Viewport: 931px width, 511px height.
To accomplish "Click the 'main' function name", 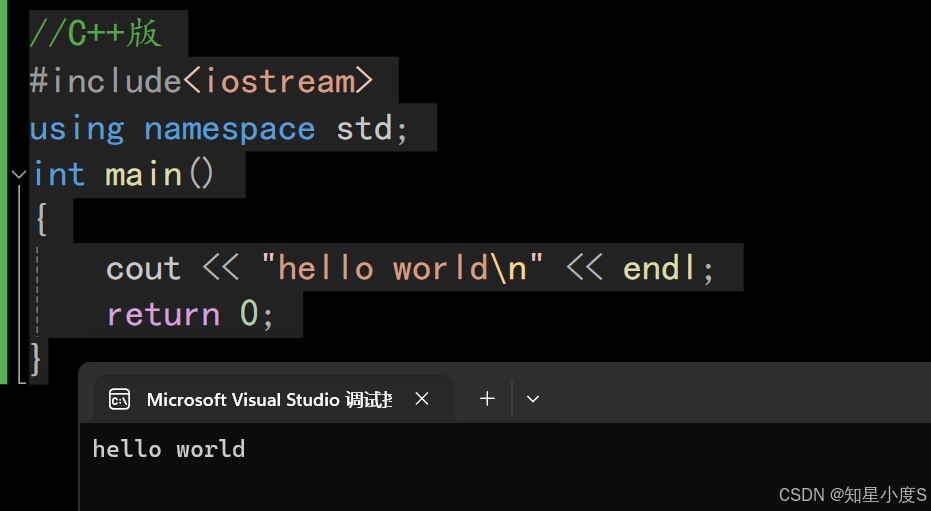I will pos(144,175).
